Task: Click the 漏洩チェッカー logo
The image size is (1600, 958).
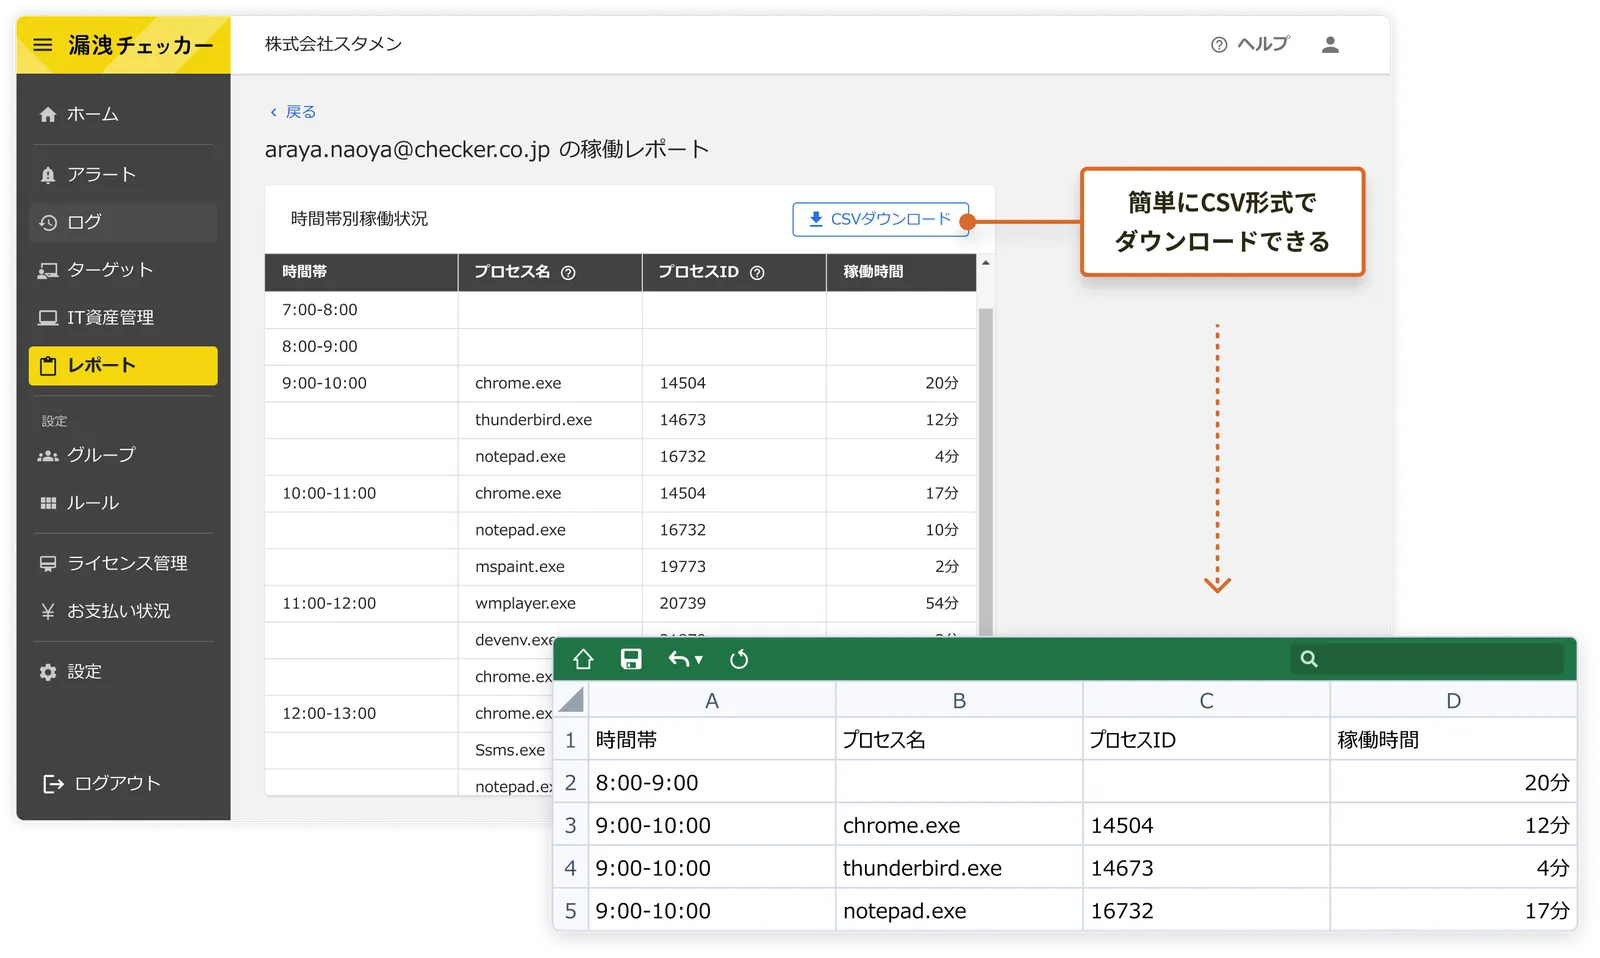Action: pos(140,45)
